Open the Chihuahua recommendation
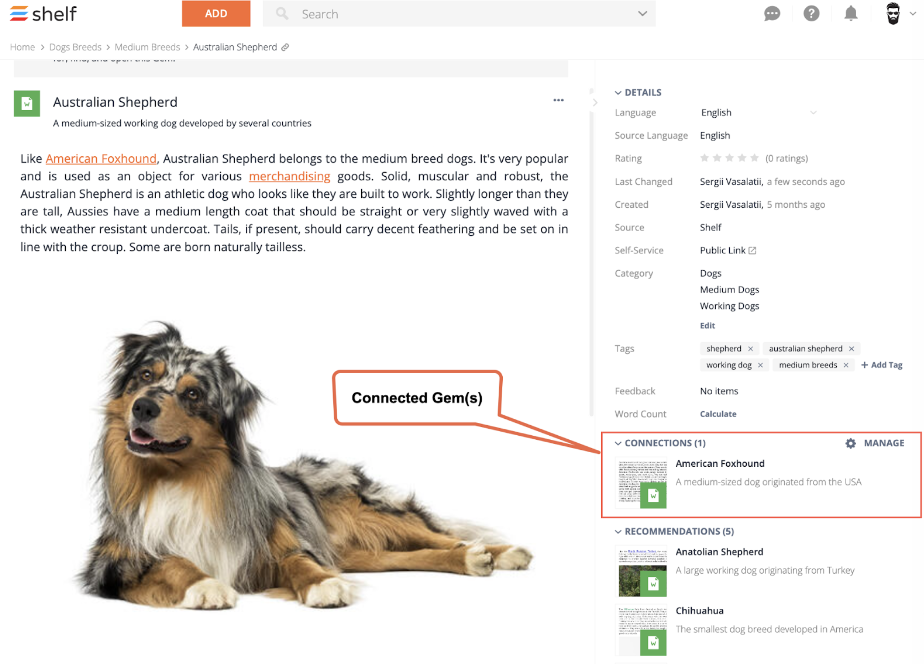The image size is (924, 664). pos(699,611)
